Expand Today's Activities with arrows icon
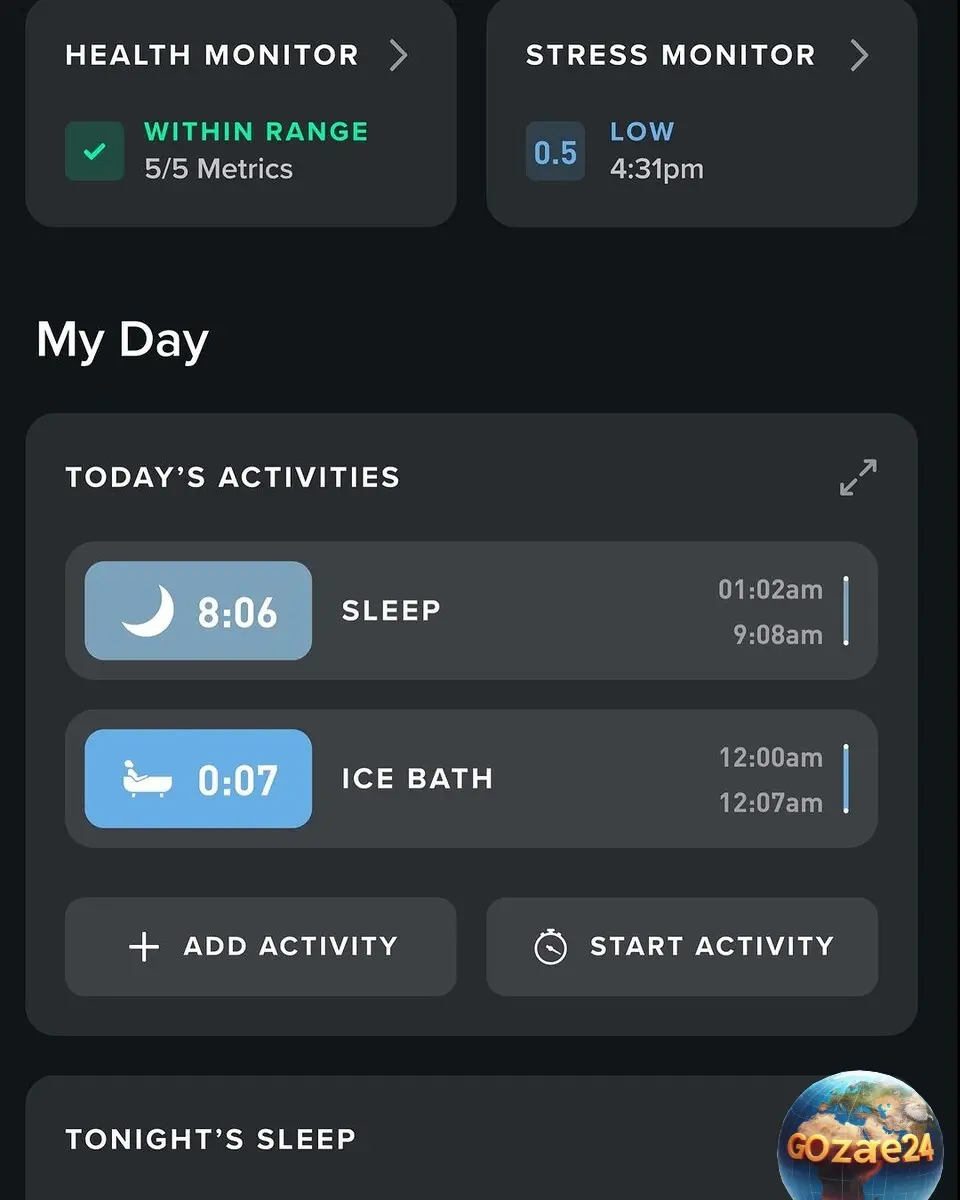 click(x=858, y=477)
